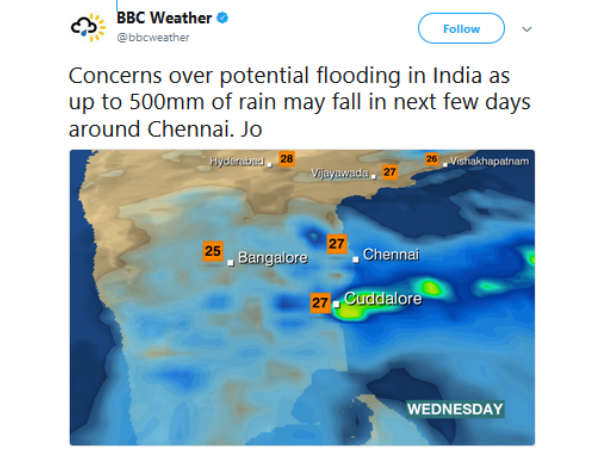The image size is (600, 450).
Task: Click the BBC Weather profile avatar
Action: click(88, 27)
